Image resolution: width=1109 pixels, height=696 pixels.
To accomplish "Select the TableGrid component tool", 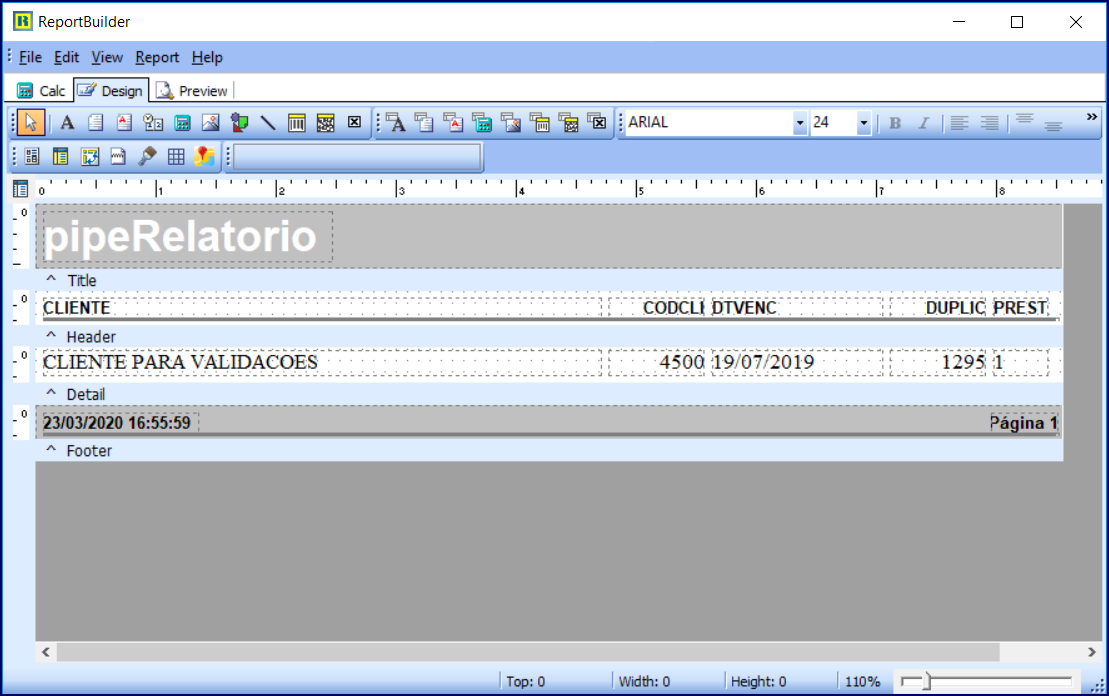I will coord(176,157).
